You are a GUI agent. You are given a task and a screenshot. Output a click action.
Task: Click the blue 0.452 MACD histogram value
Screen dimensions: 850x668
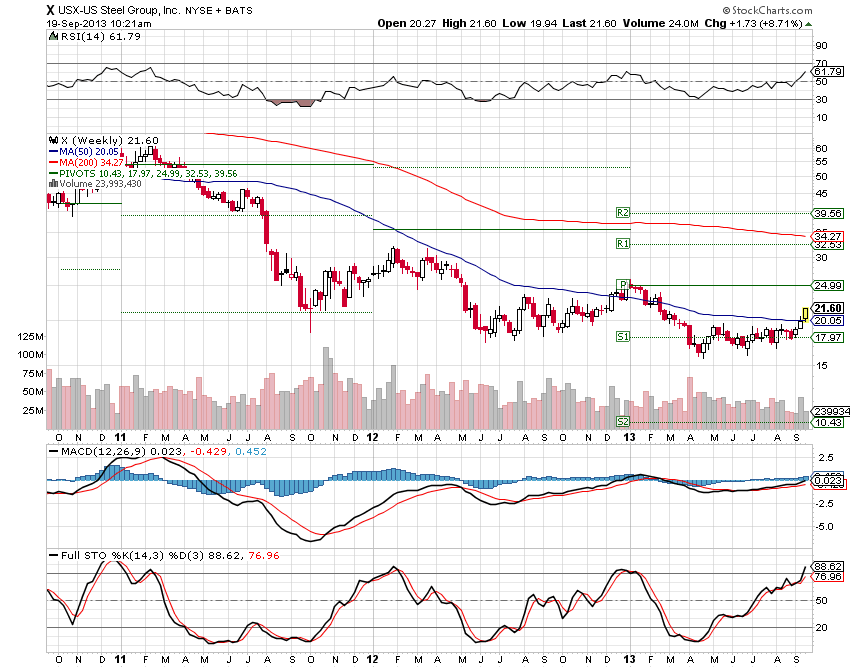pyautogui.click(x=251, y=452)
